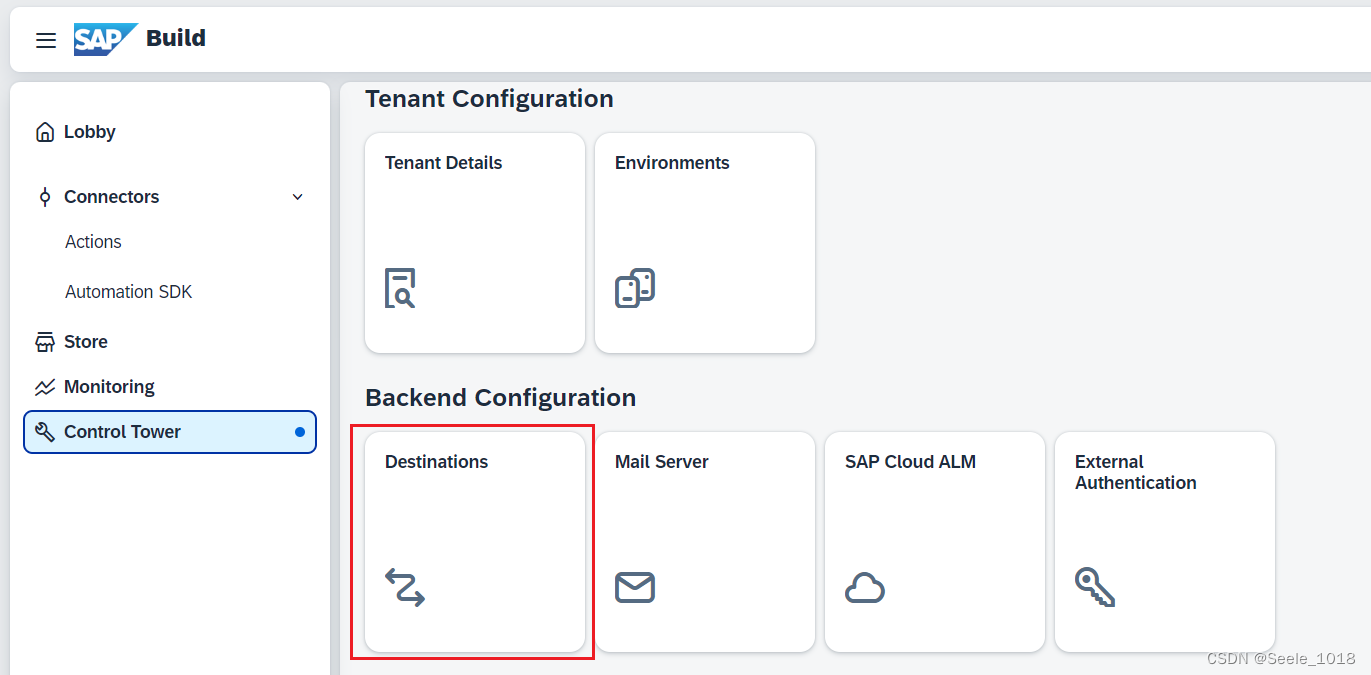
Task: Open the hamburger navigation menu
Action: coord(46,40)
